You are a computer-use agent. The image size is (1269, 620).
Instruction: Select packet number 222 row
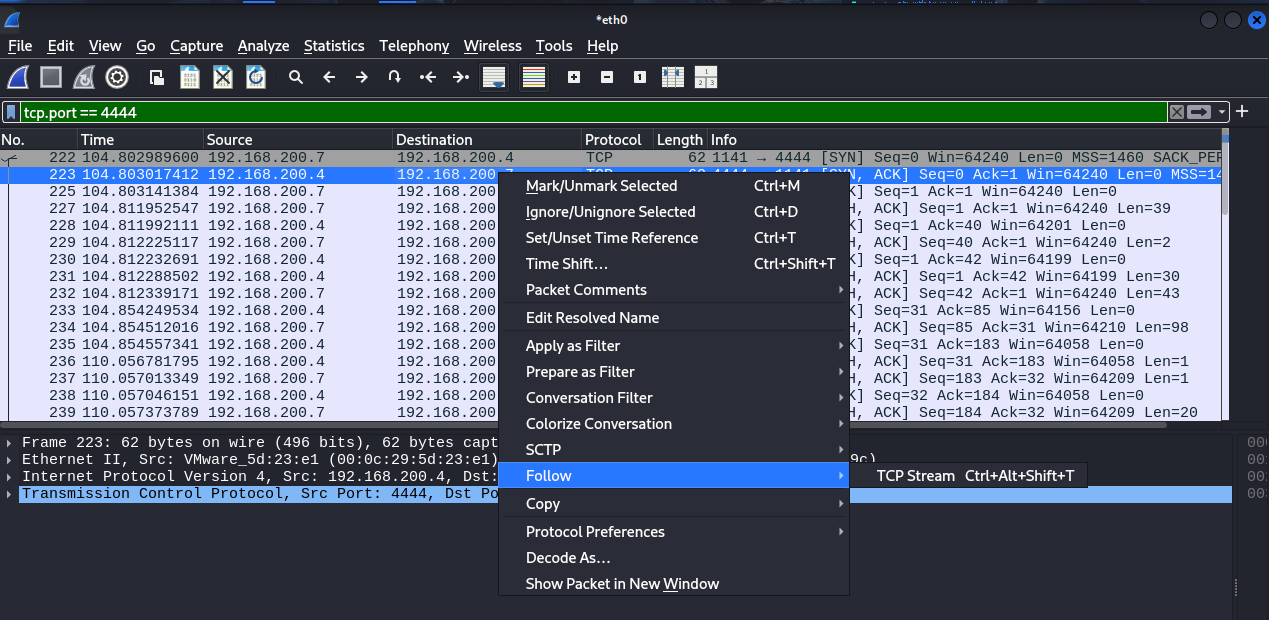coord(611,158)
